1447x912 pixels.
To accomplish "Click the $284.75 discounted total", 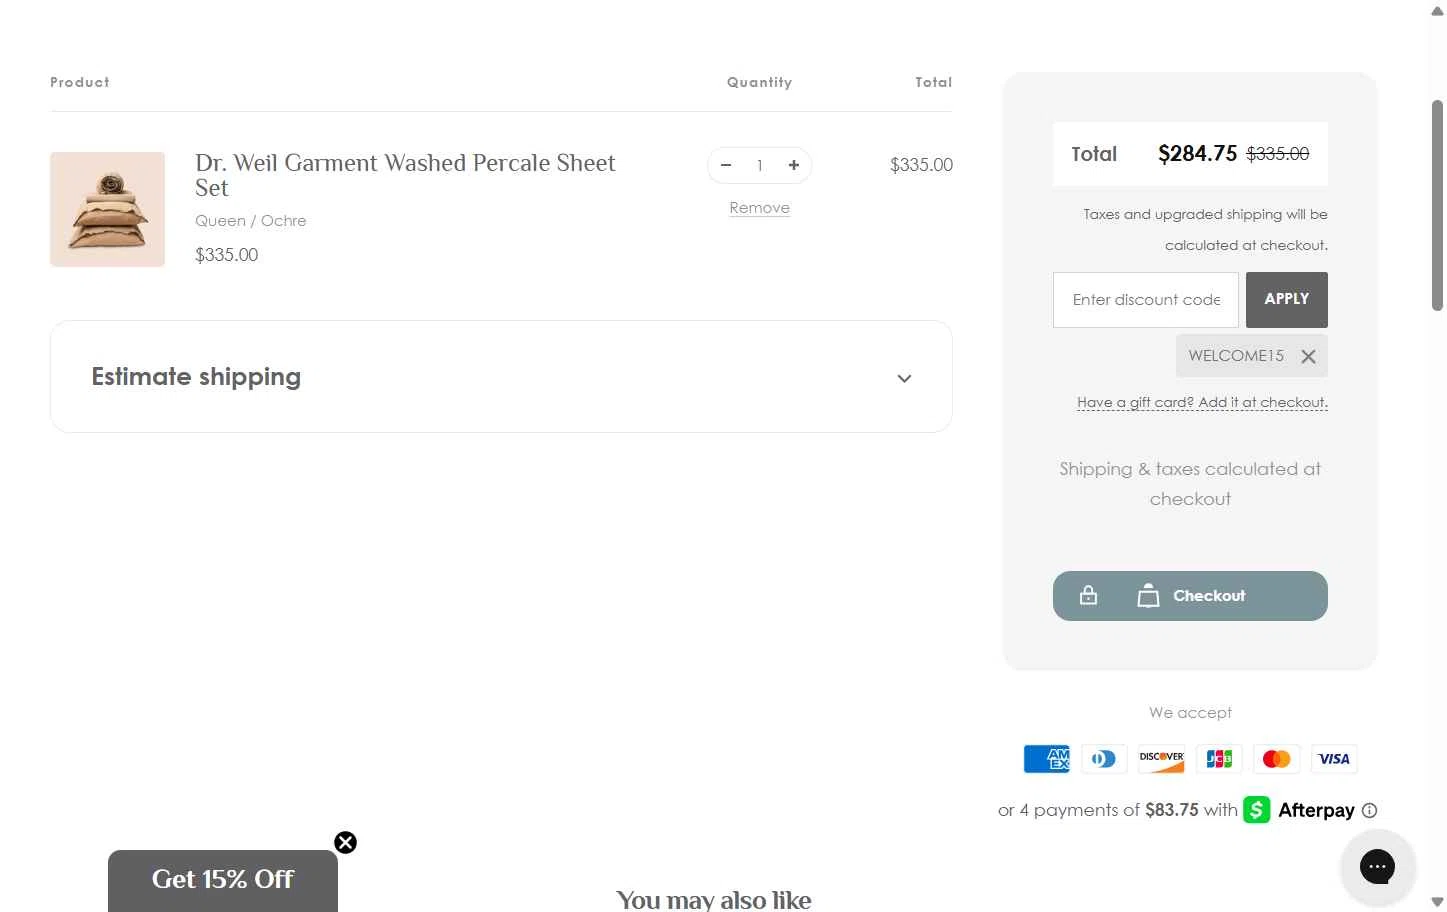I will click(1198, 154).
